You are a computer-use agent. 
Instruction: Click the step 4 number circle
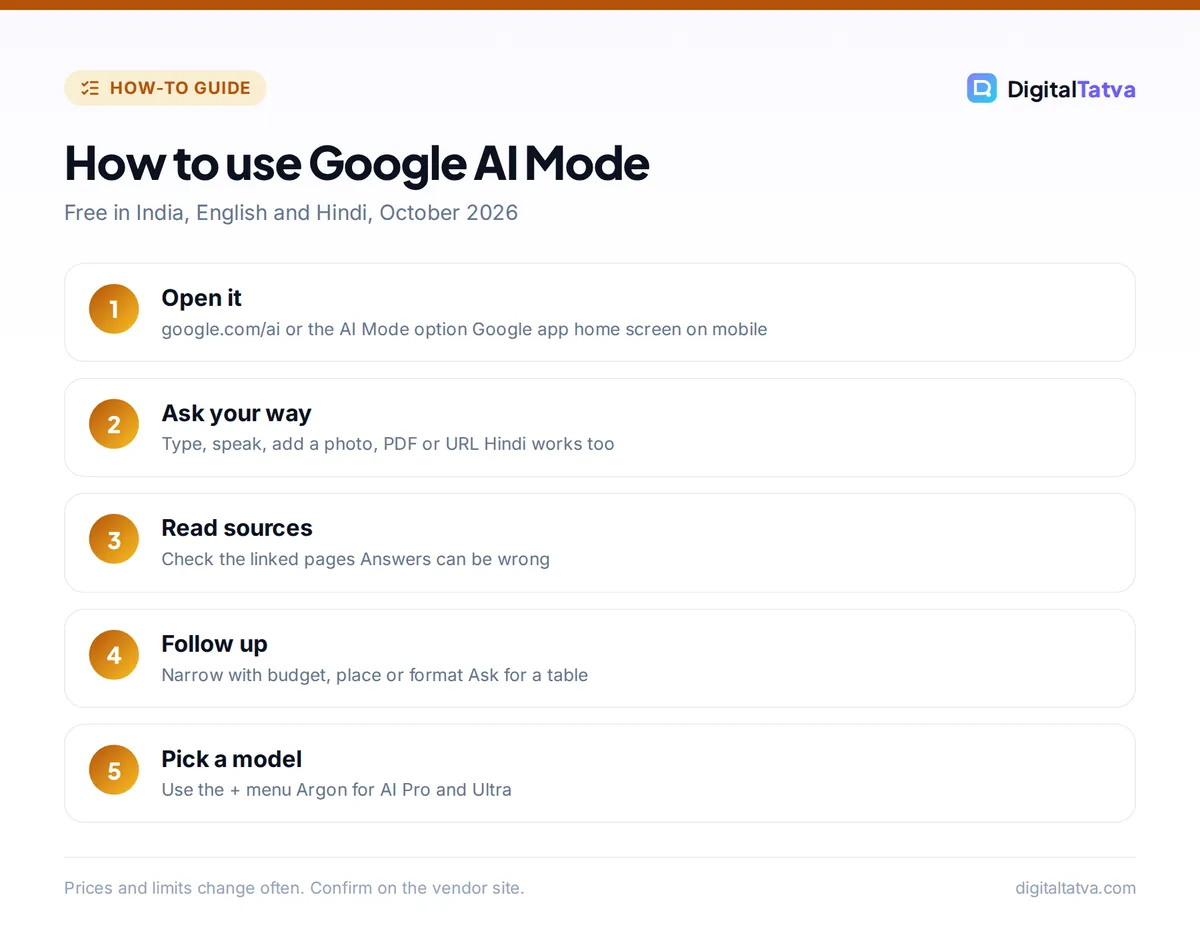[x=114, y=655]
